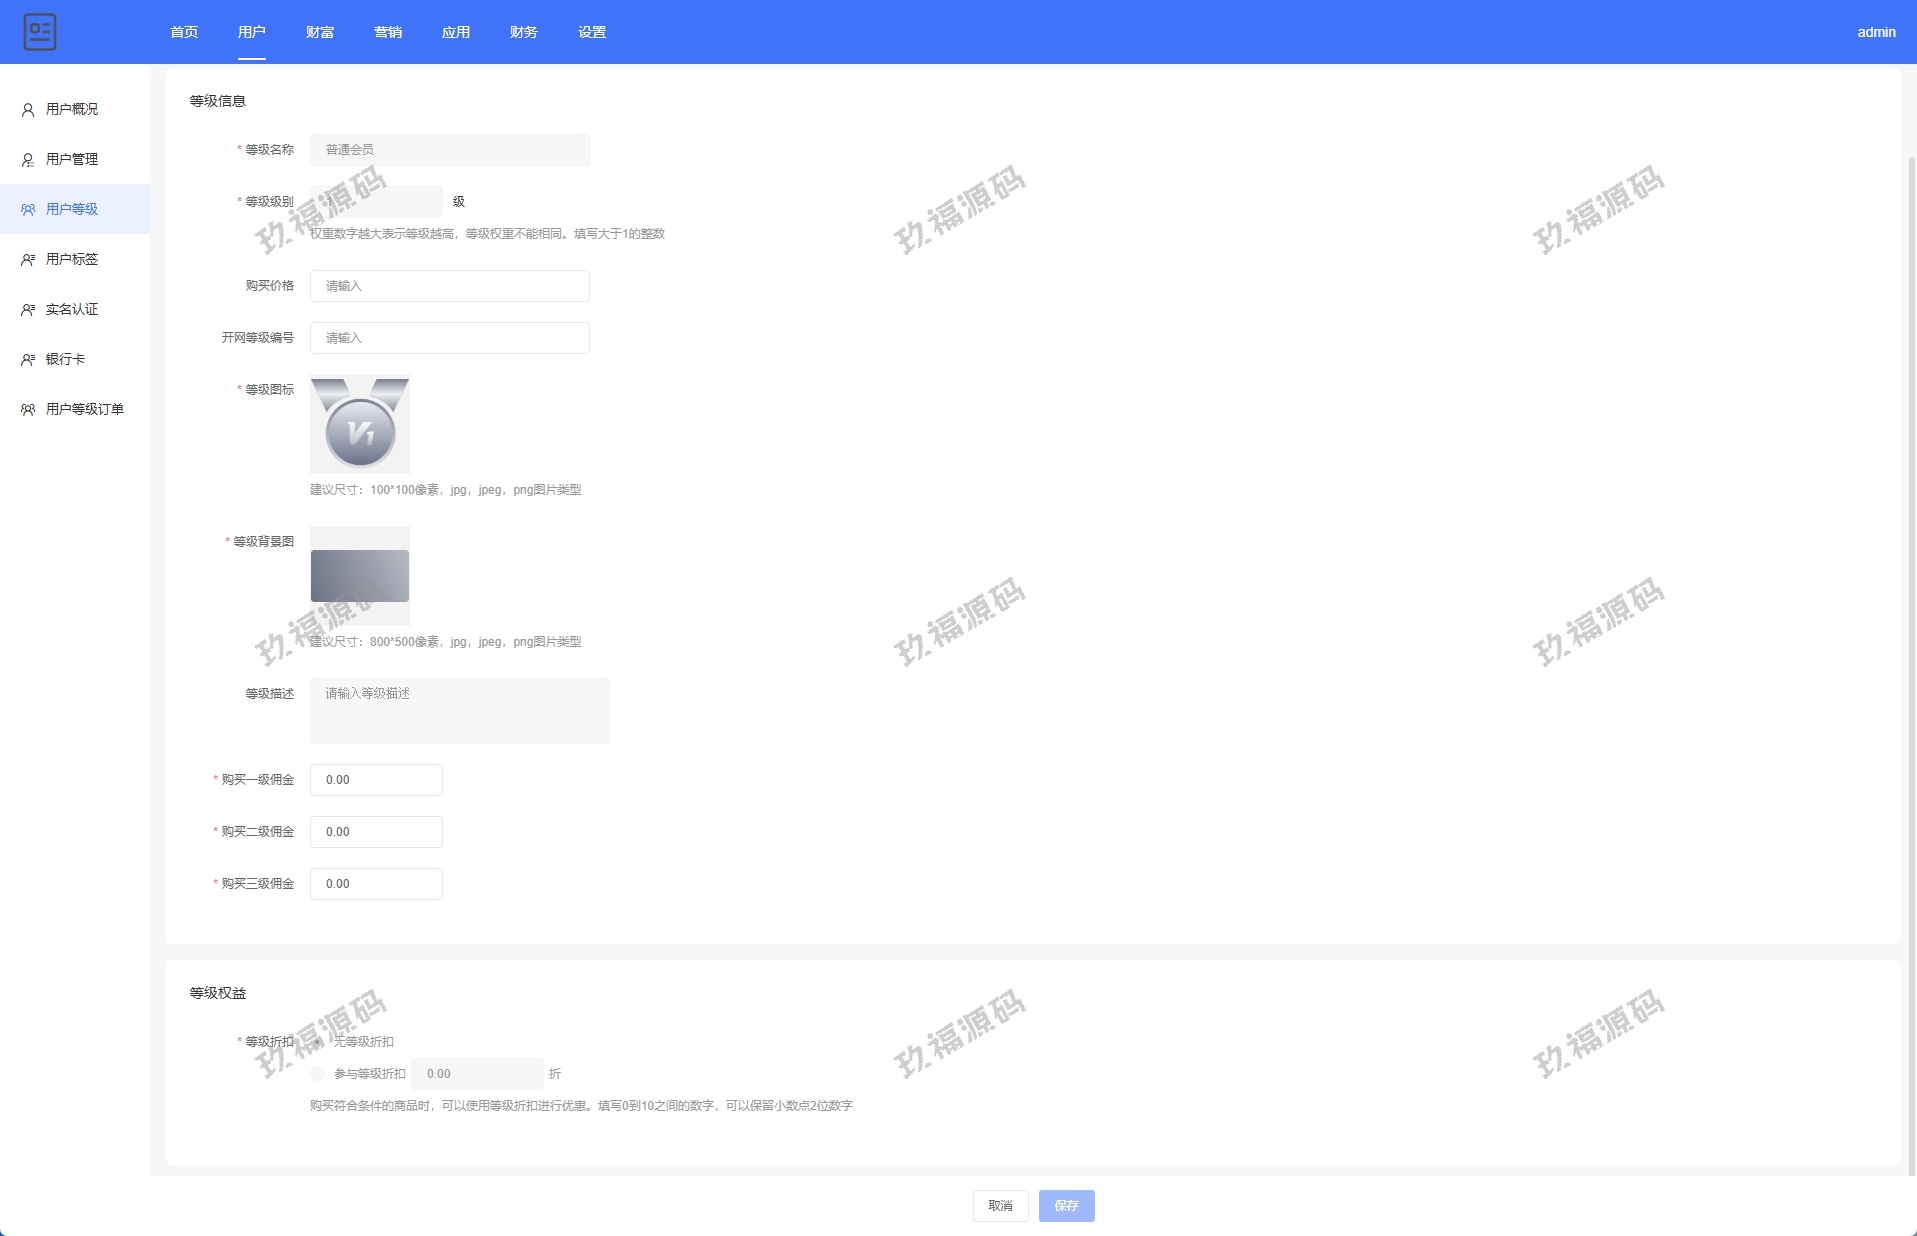Click the app logo icon in header
The height and width of the screenshot is (1236, 1917).
[x=40, y=32]
